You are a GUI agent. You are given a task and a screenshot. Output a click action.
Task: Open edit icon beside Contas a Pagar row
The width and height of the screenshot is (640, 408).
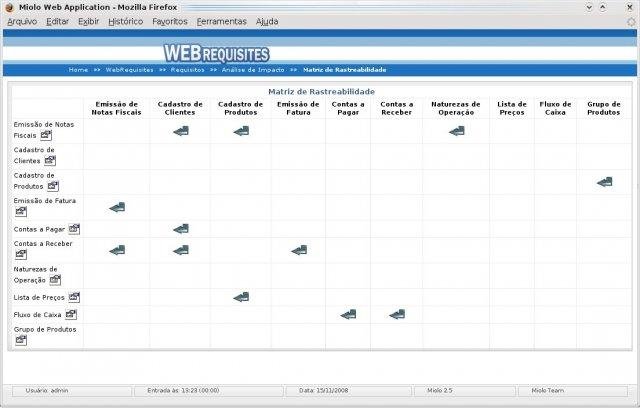coord(74,229)
